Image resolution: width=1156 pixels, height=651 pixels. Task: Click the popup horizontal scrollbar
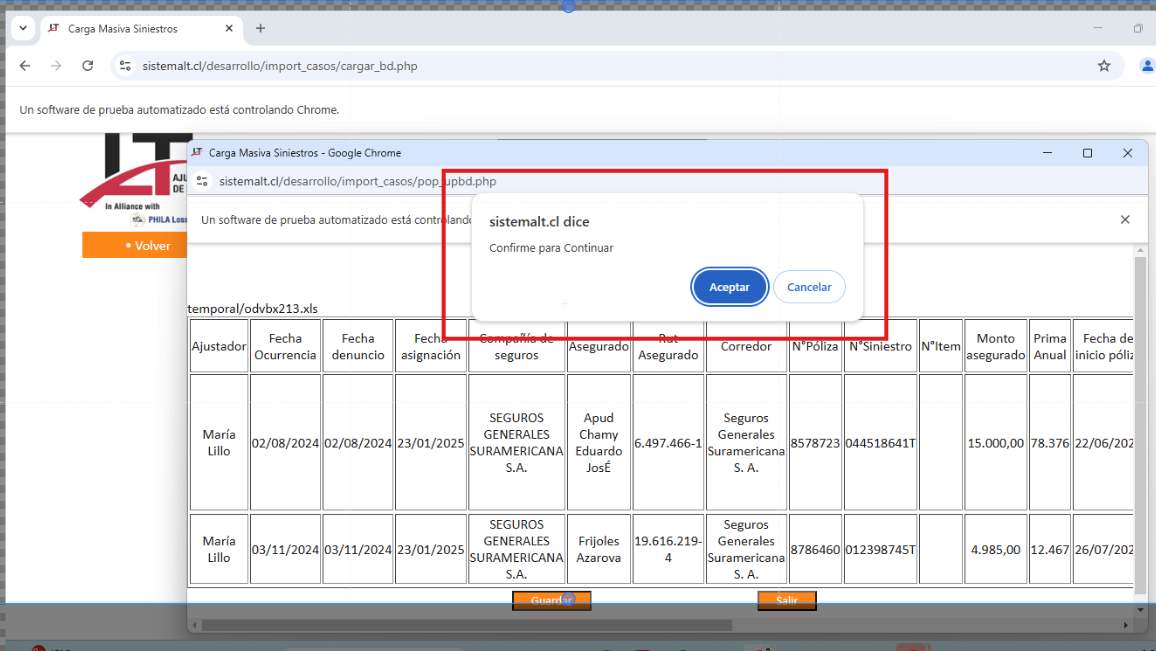(x=465, y=625)
